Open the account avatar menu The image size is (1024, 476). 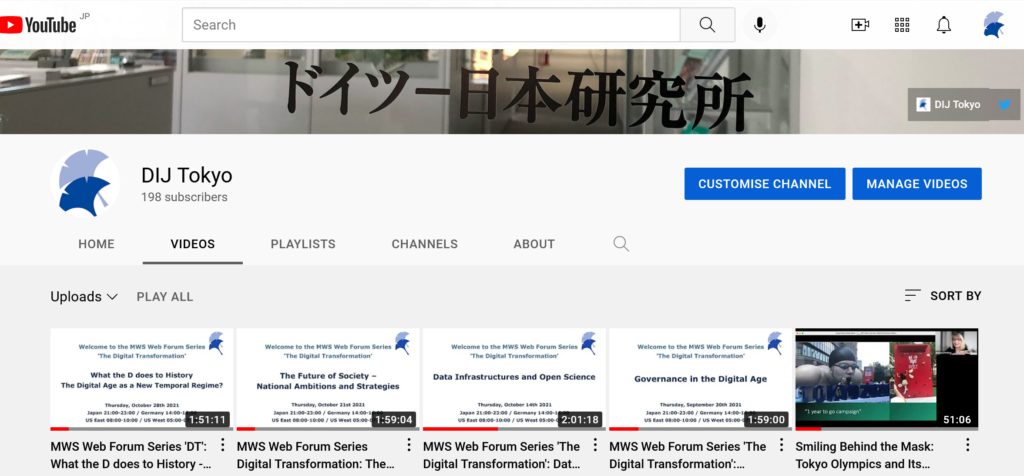[993, 25]
